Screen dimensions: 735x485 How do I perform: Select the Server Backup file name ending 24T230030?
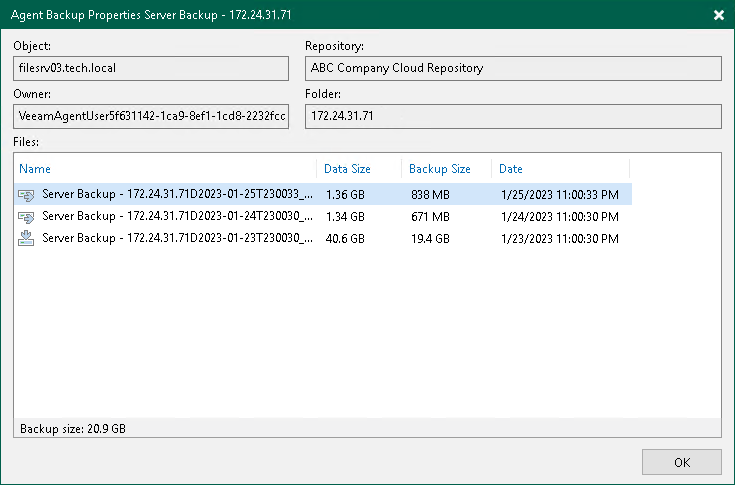[178, 216]
